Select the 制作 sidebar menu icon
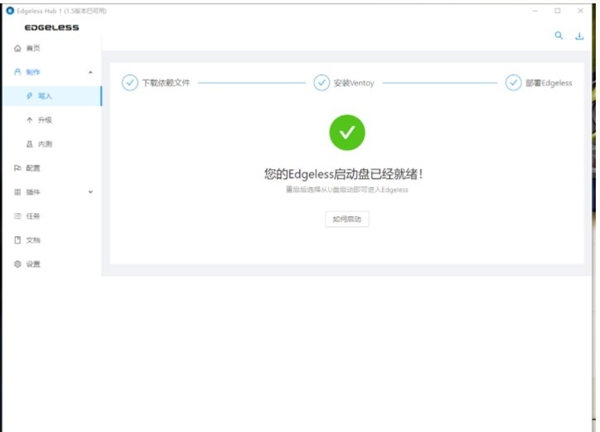 tap(17, 72)
